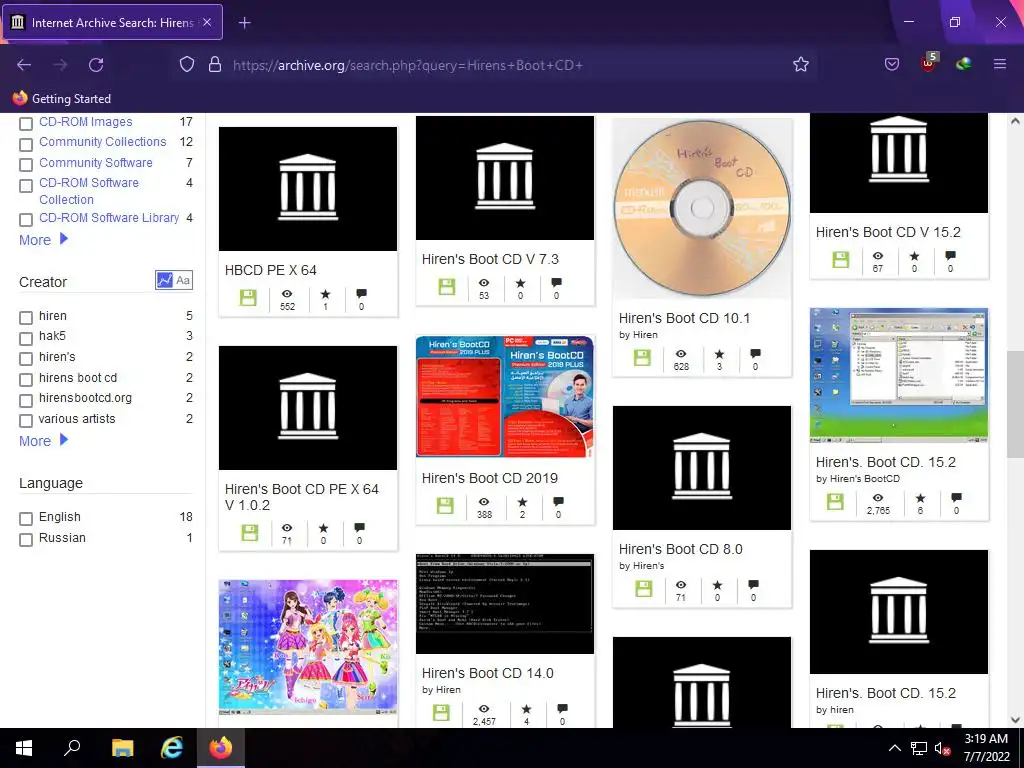Screen dimensions: 1024x768
Task: Check the hiren creator filter
Action: coord(26,318)
